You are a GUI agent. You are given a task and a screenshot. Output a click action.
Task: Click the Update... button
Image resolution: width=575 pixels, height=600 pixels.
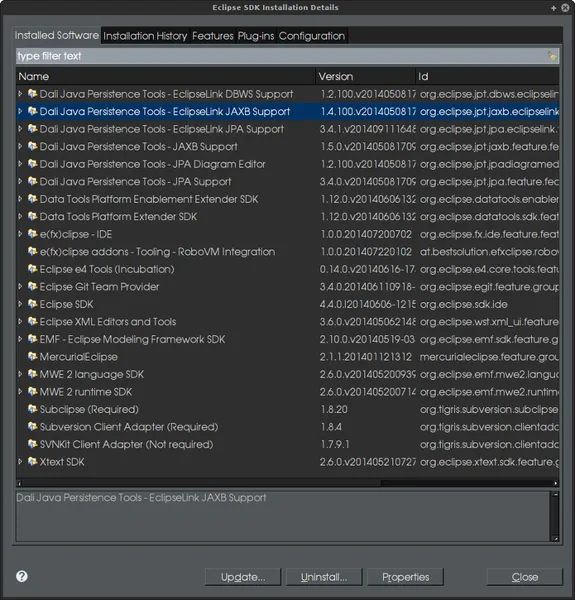tap(243, 577)
